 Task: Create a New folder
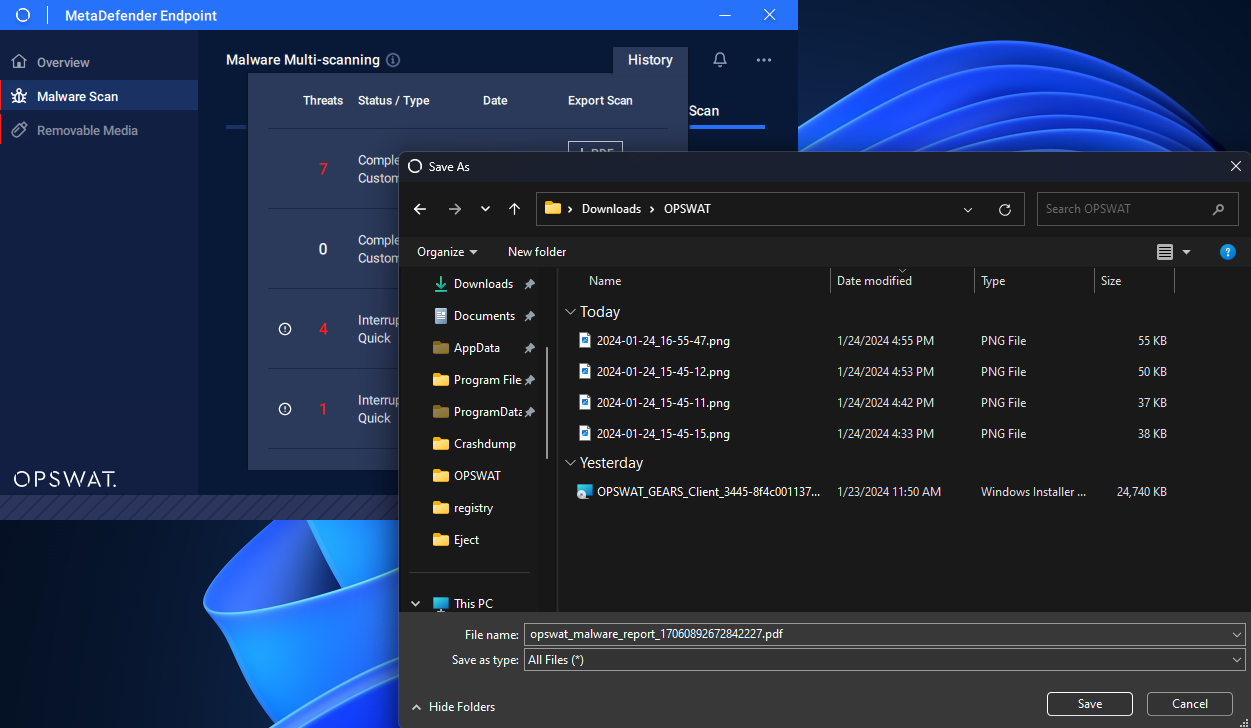[x=537, y=252]
